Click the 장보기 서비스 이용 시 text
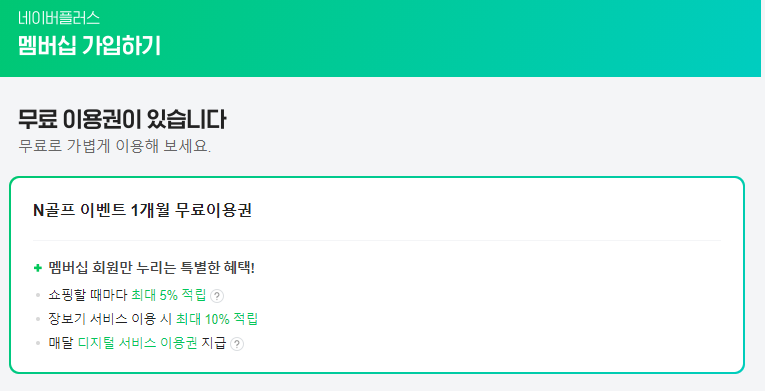This screenshot has height=391, width=765. [x=110, y=319]
